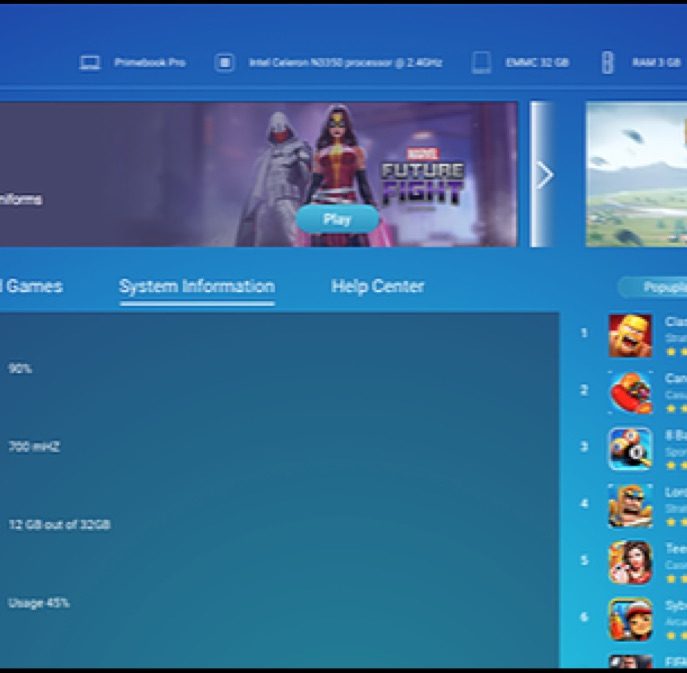Click the 12 GB out of 32GB storage value
The height and width of the screenshot is (673, 687).
tap(59, 525)
